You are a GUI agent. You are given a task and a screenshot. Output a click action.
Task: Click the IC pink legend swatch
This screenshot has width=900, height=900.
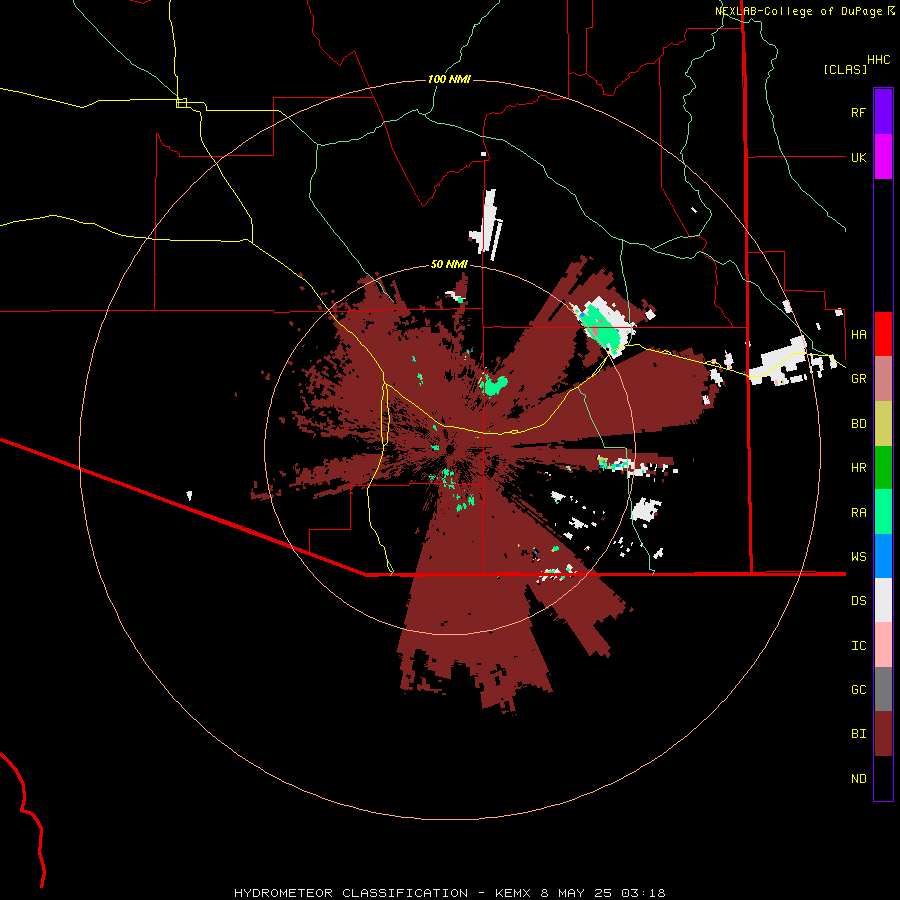883,645
